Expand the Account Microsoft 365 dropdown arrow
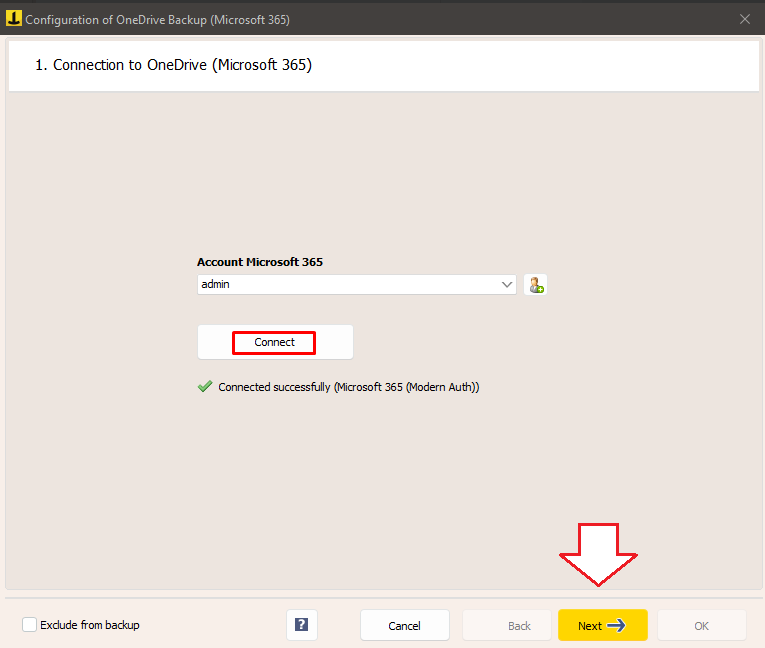 pos(506,284)
